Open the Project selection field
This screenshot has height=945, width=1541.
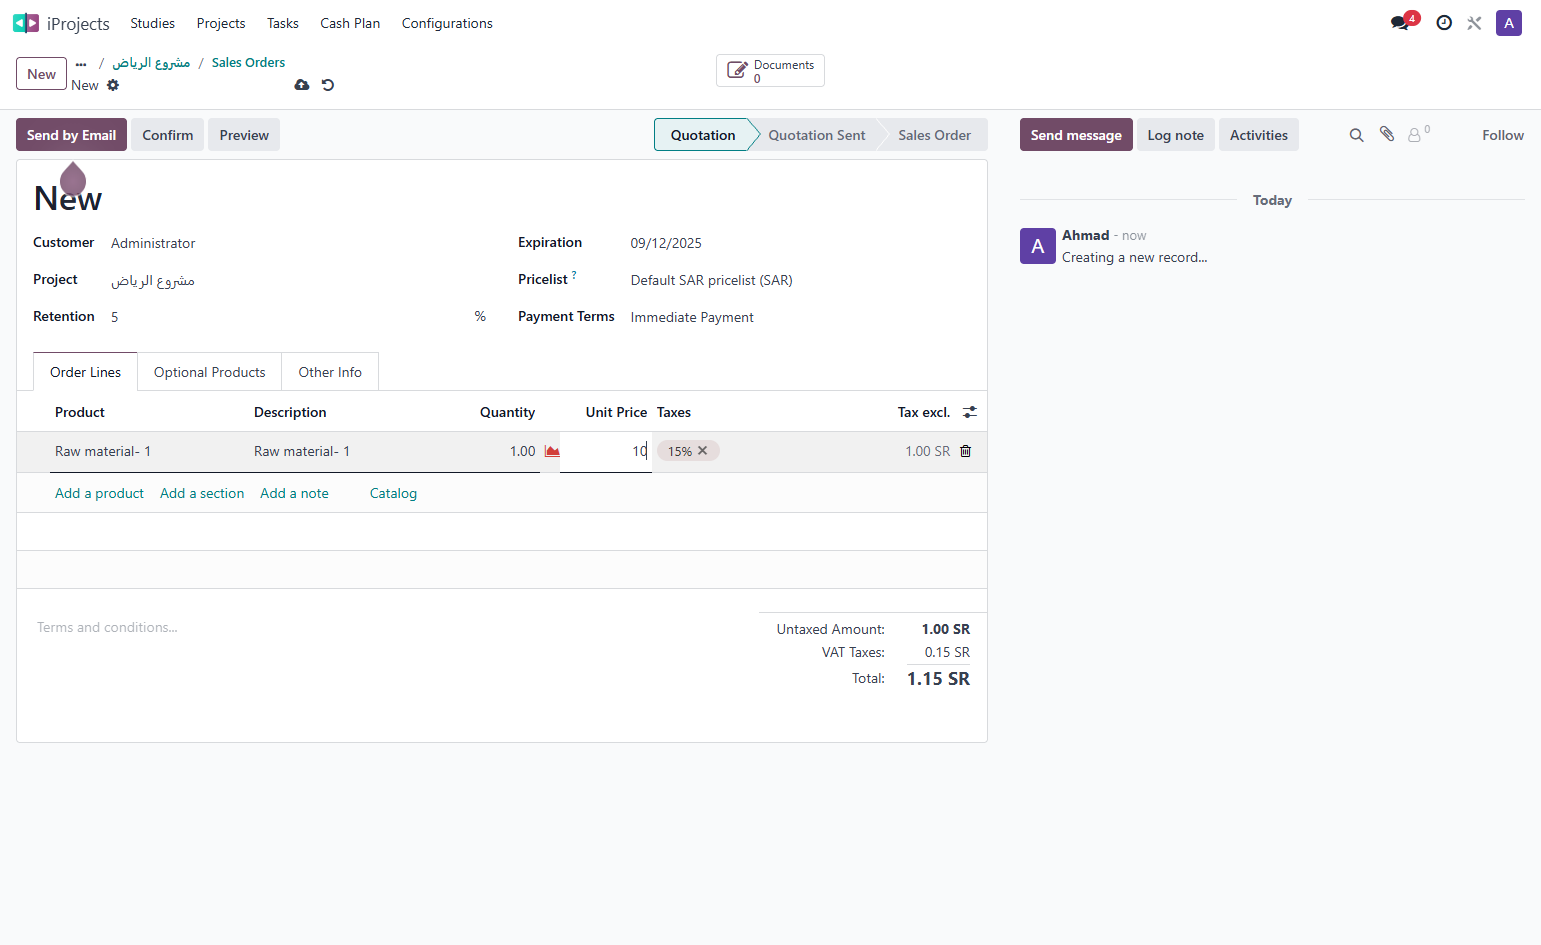[x=296, y=280]
